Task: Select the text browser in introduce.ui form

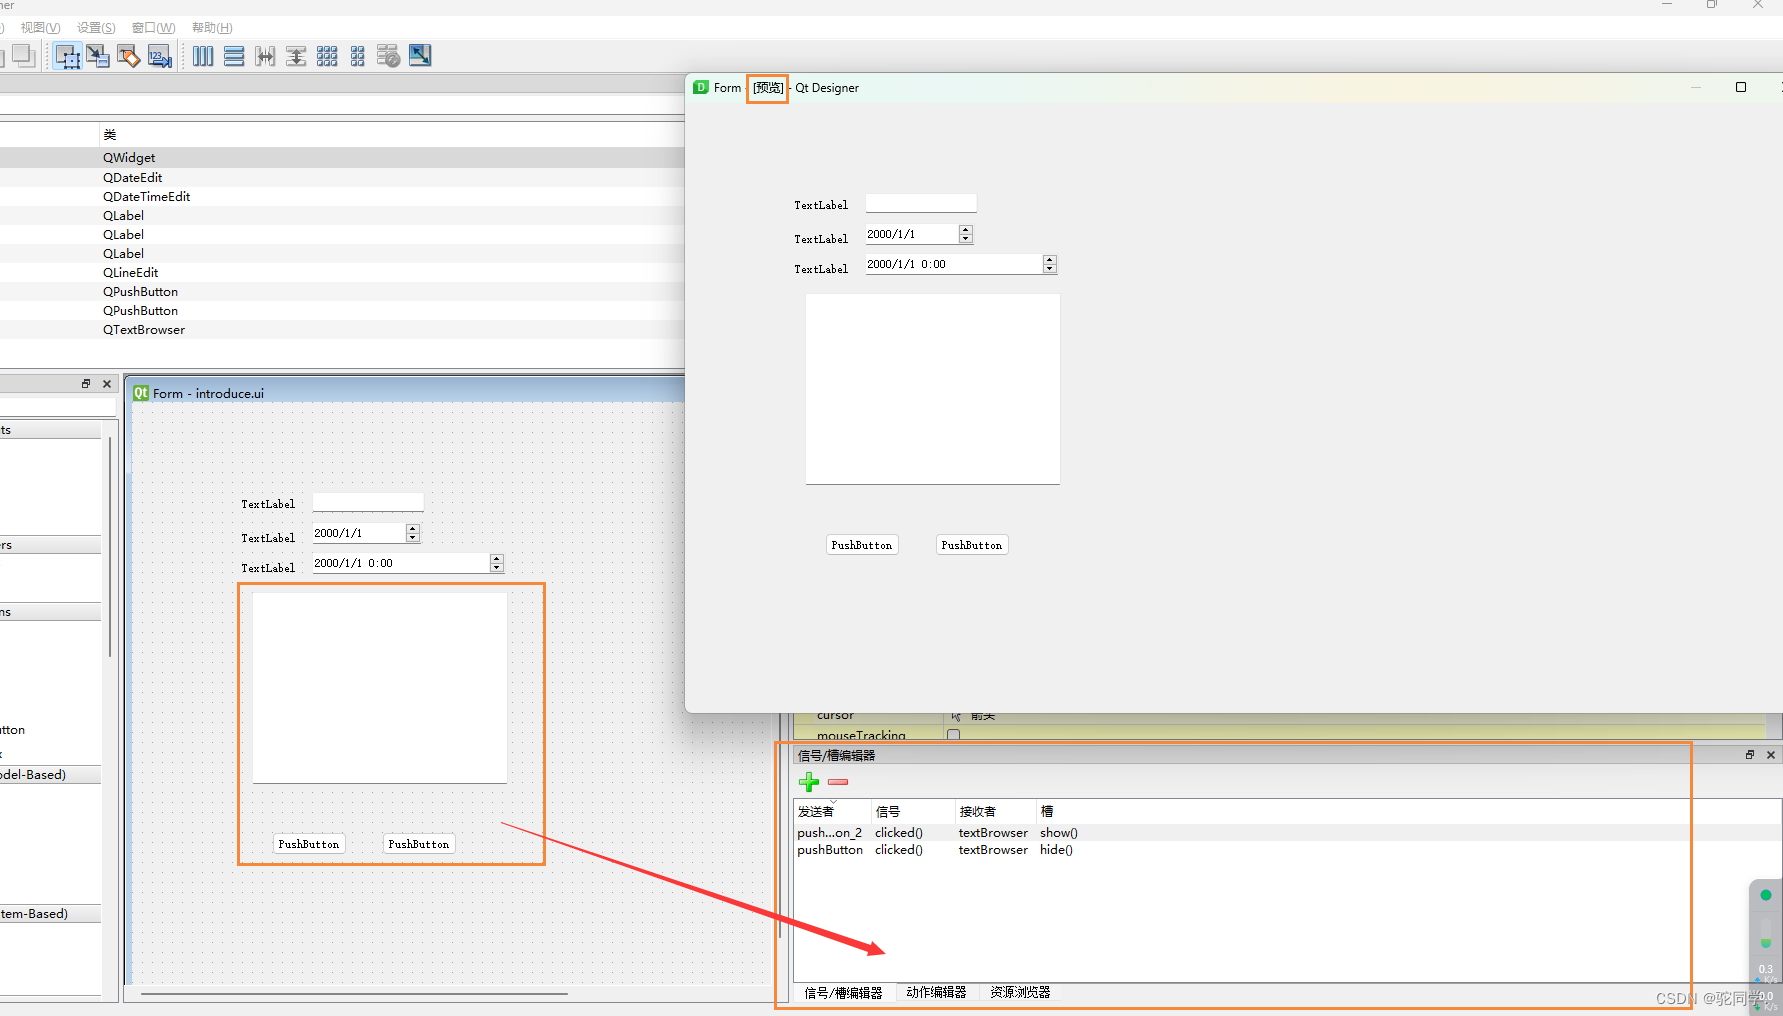Action: [x=380, y=688]
